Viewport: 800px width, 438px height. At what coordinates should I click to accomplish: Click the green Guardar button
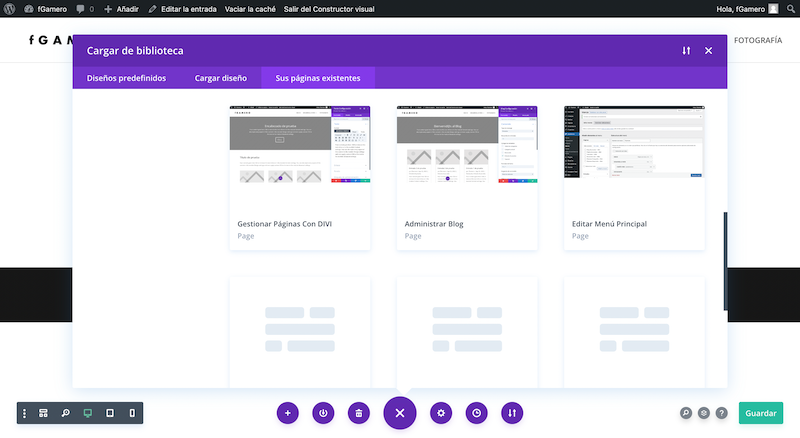coord(761,413)
